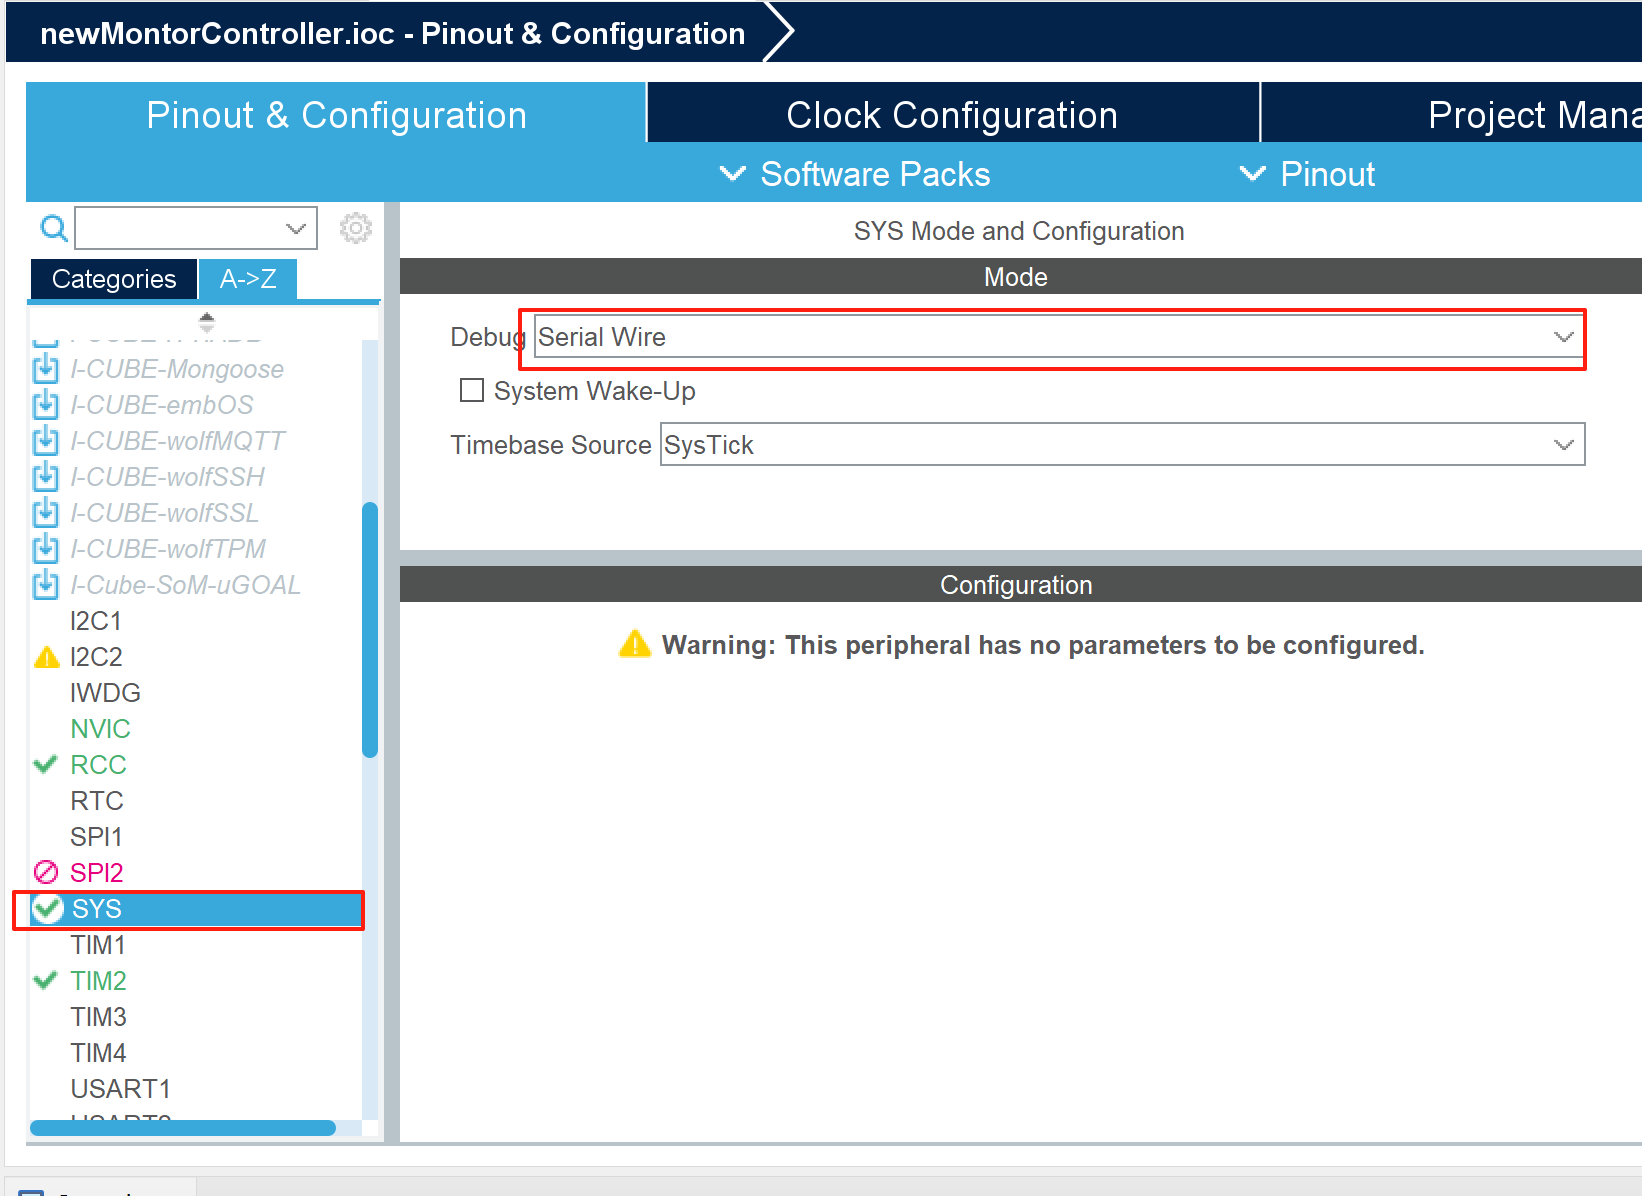Click the I-CUBE-Mongoose download icon
Viewport: 1642px width, 1196px height.
[x=46, y=369]
